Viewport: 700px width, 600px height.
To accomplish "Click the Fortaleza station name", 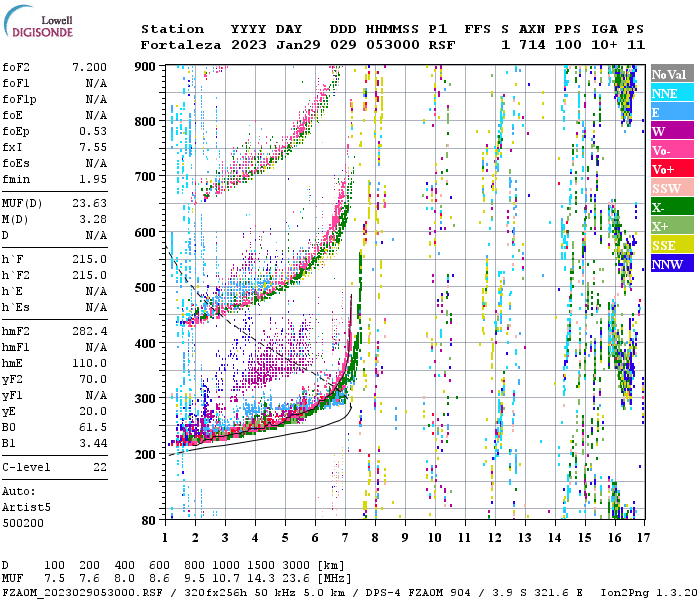I will [181, 45].
